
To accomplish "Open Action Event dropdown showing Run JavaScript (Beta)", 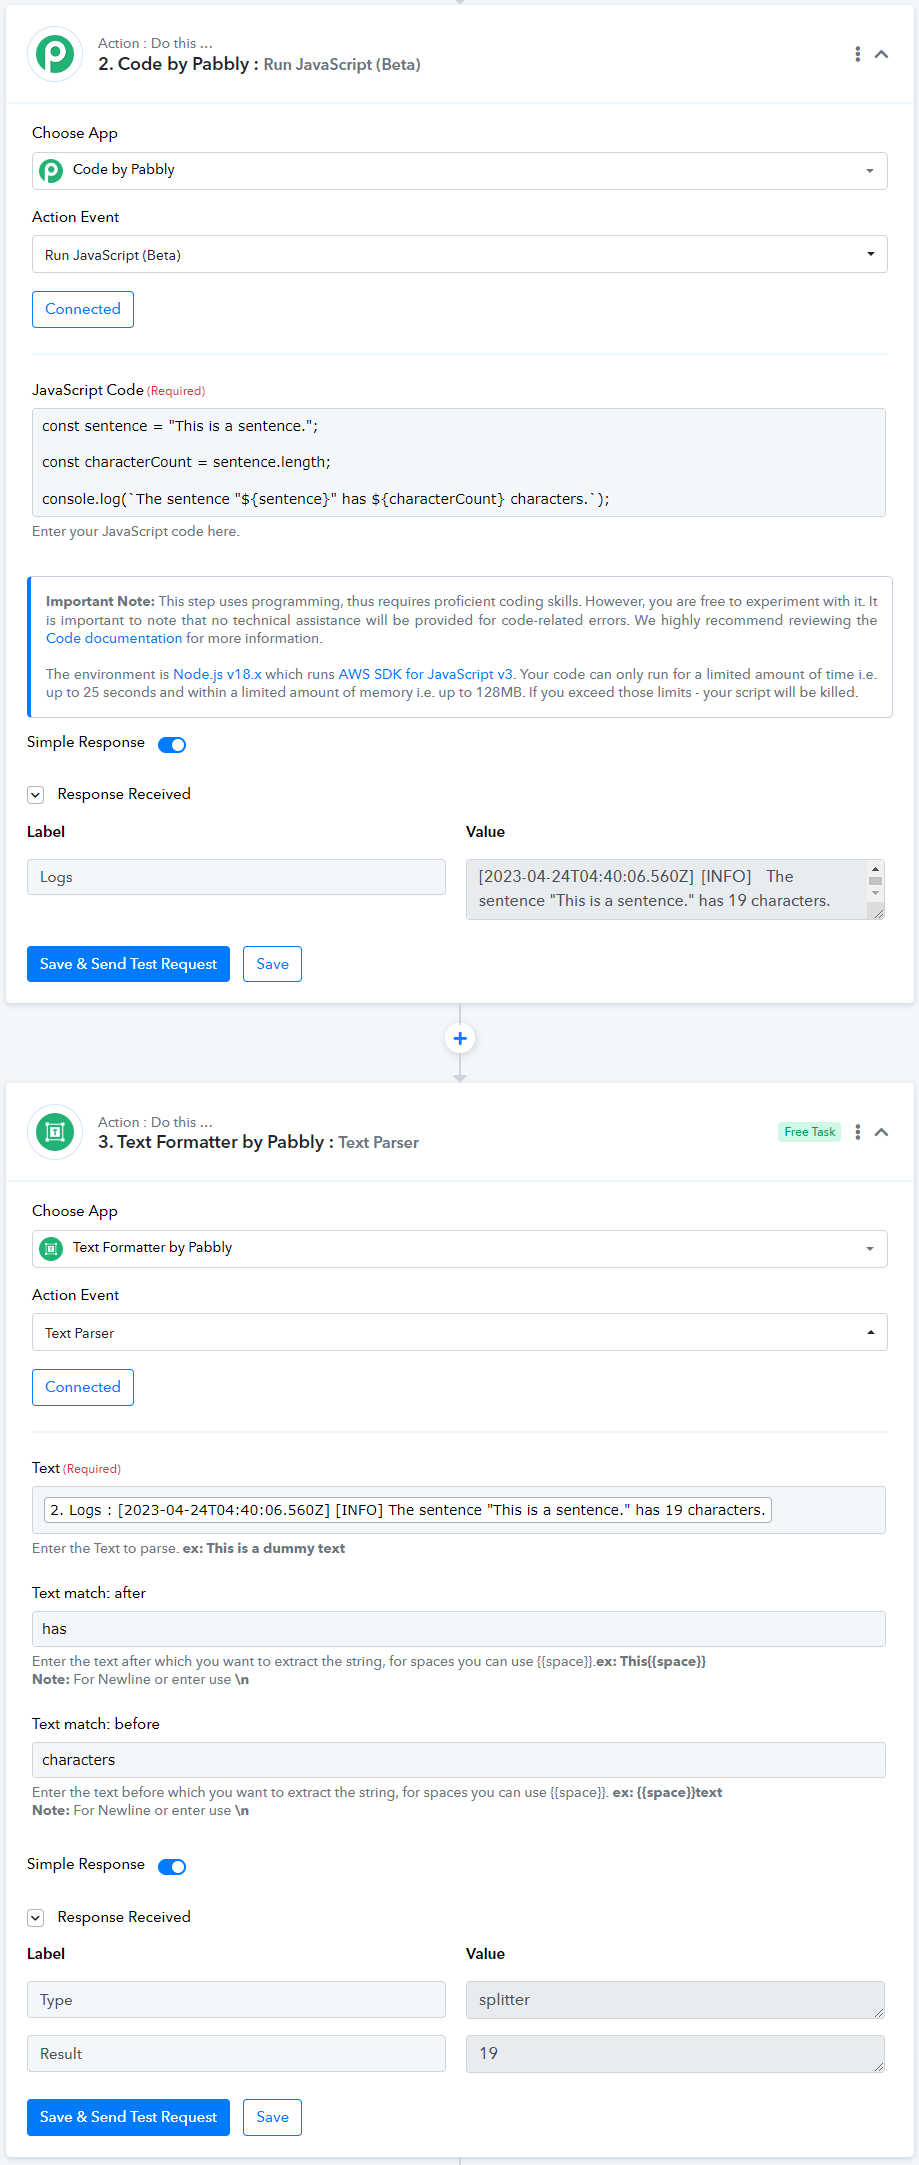I will [460, 254].
